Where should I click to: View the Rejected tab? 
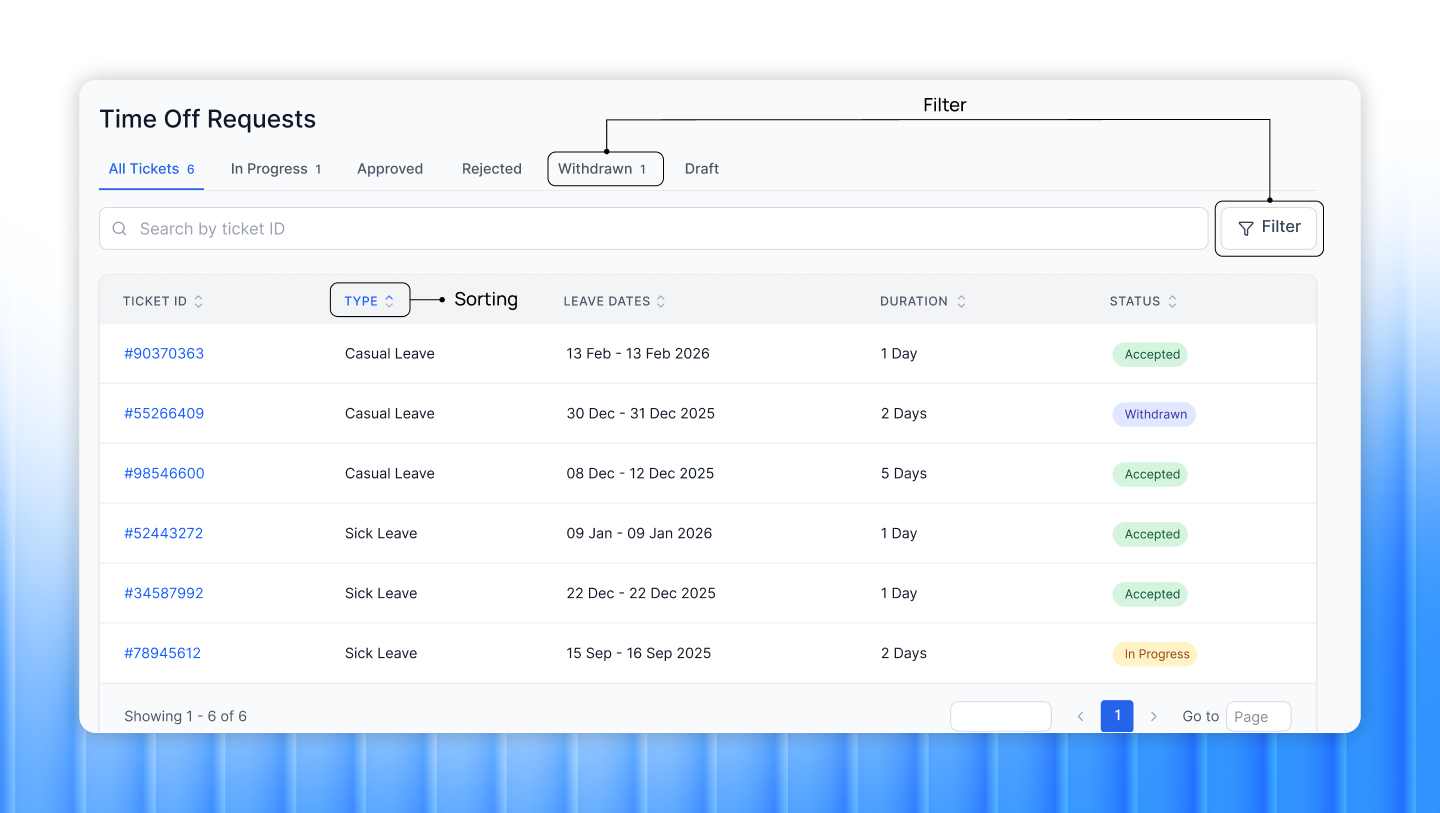pos(491,168)
